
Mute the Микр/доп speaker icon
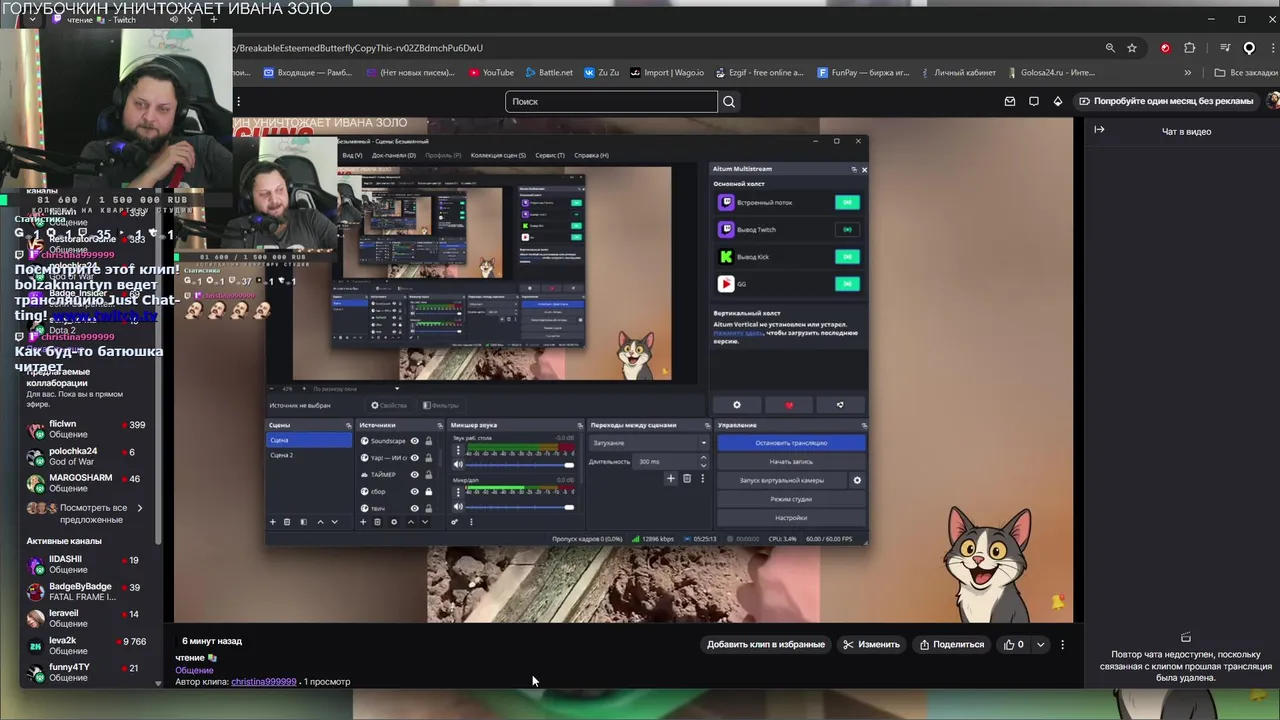pos(458,507)
